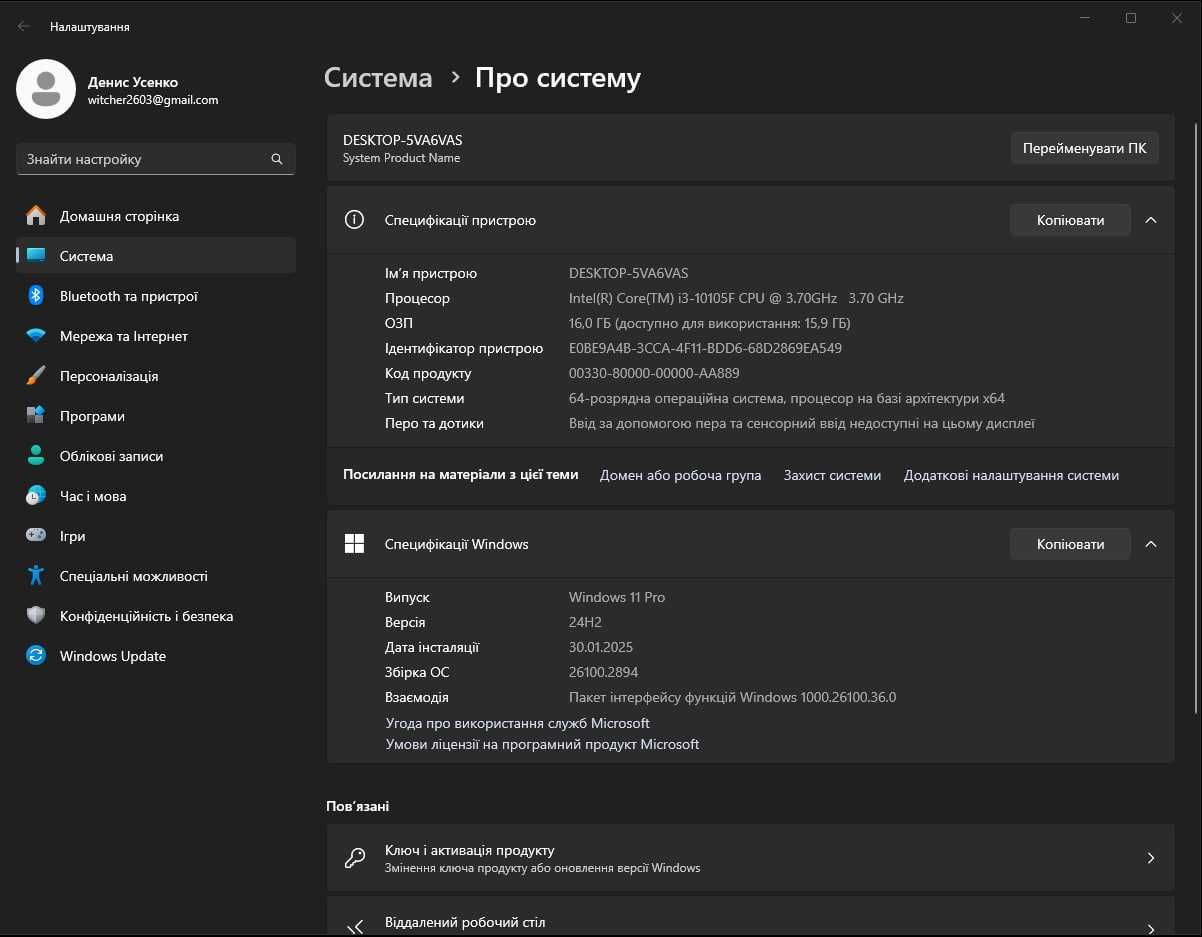The height and width of the screenshot is (937, 1202).
Task: Open the Захист системи link
Action: click(832, 475)
